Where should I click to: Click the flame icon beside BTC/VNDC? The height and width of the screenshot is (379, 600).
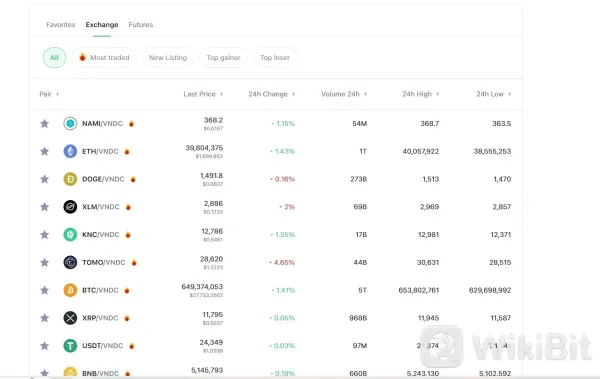[x=127, y=290]
